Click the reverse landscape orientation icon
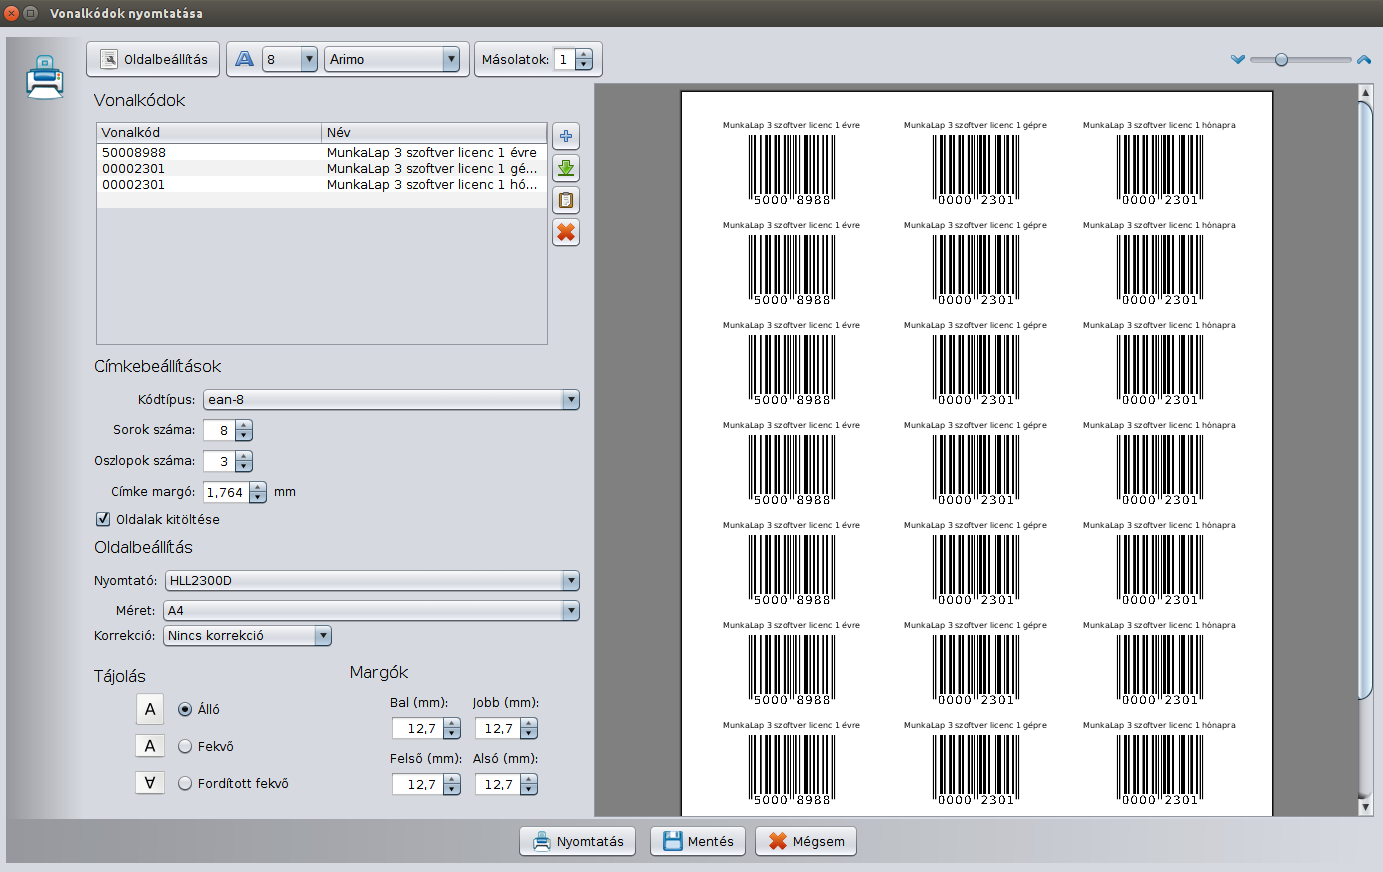 [x=150, y=783]
